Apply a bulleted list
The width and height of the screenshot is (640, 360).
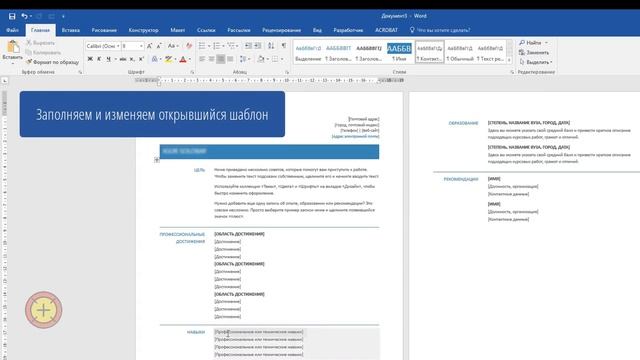(202, 46)
